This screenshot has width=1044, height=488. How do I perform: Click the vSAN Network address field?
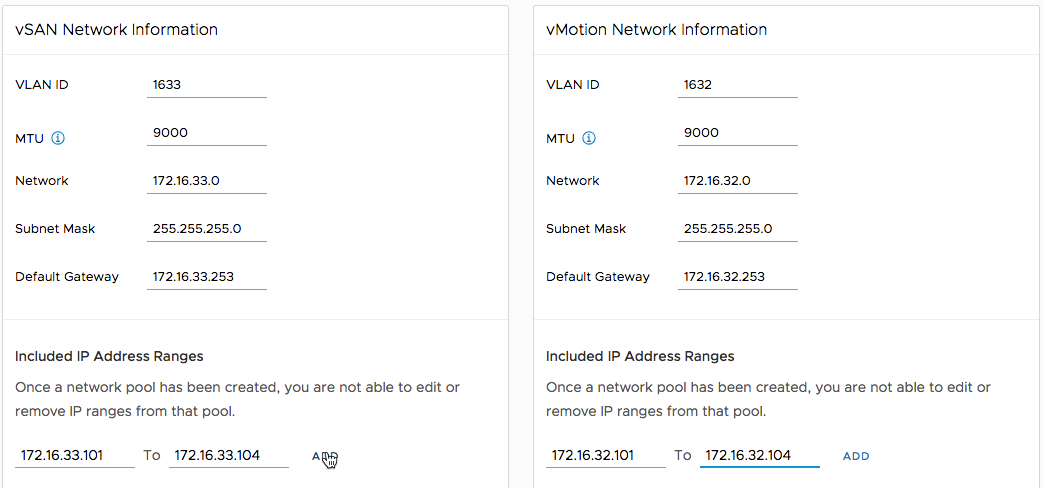(206, 181)
